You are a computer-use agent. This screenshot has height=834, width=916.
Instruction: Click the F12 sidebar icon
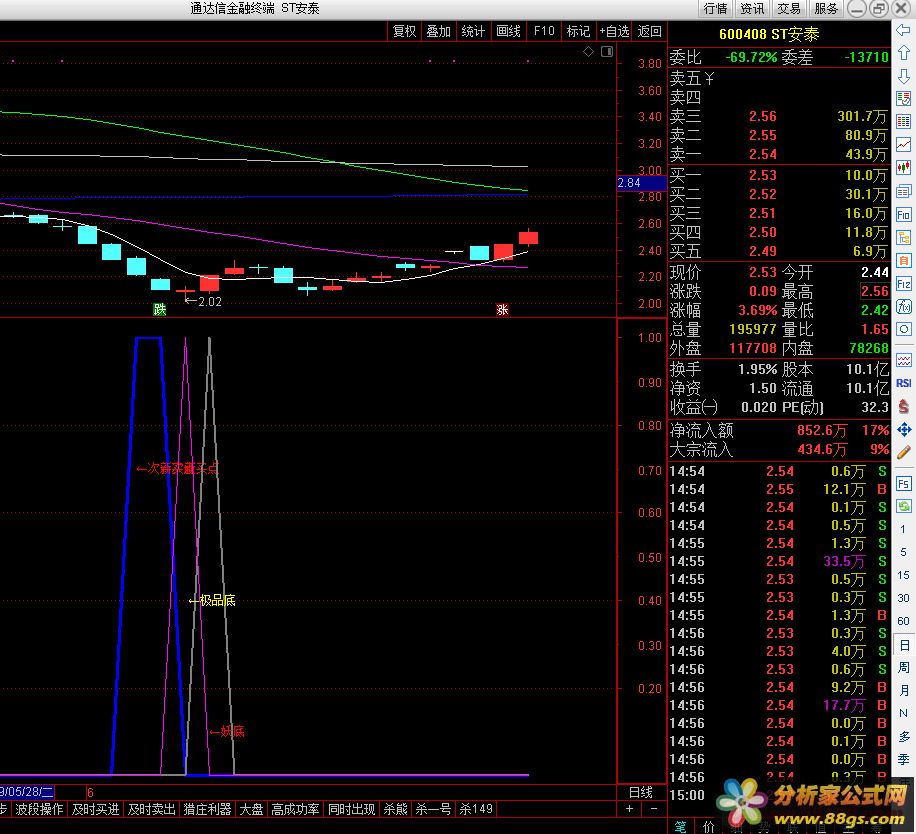click(x=904, y=284)
